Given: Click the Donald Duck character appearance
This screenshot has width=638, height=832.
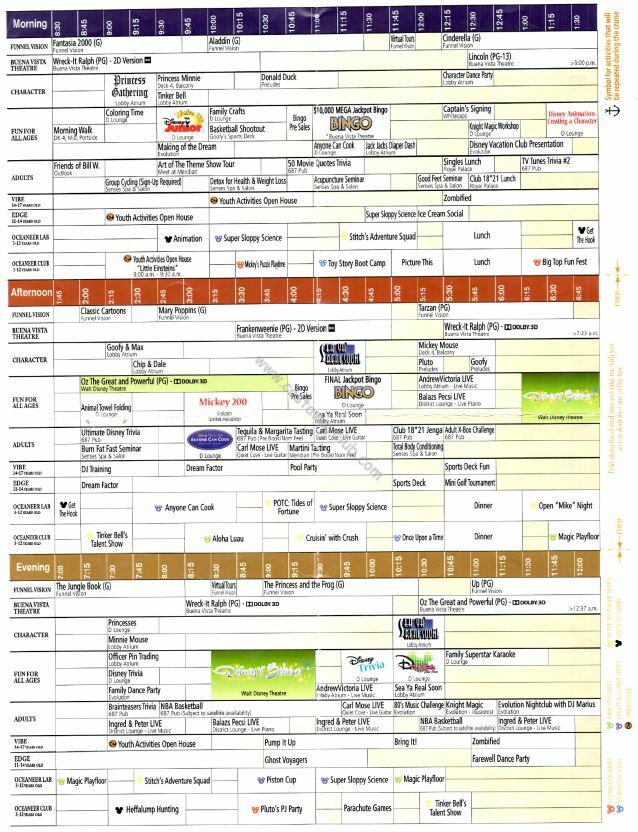Looking at the screenshot, I should point(279,77).
